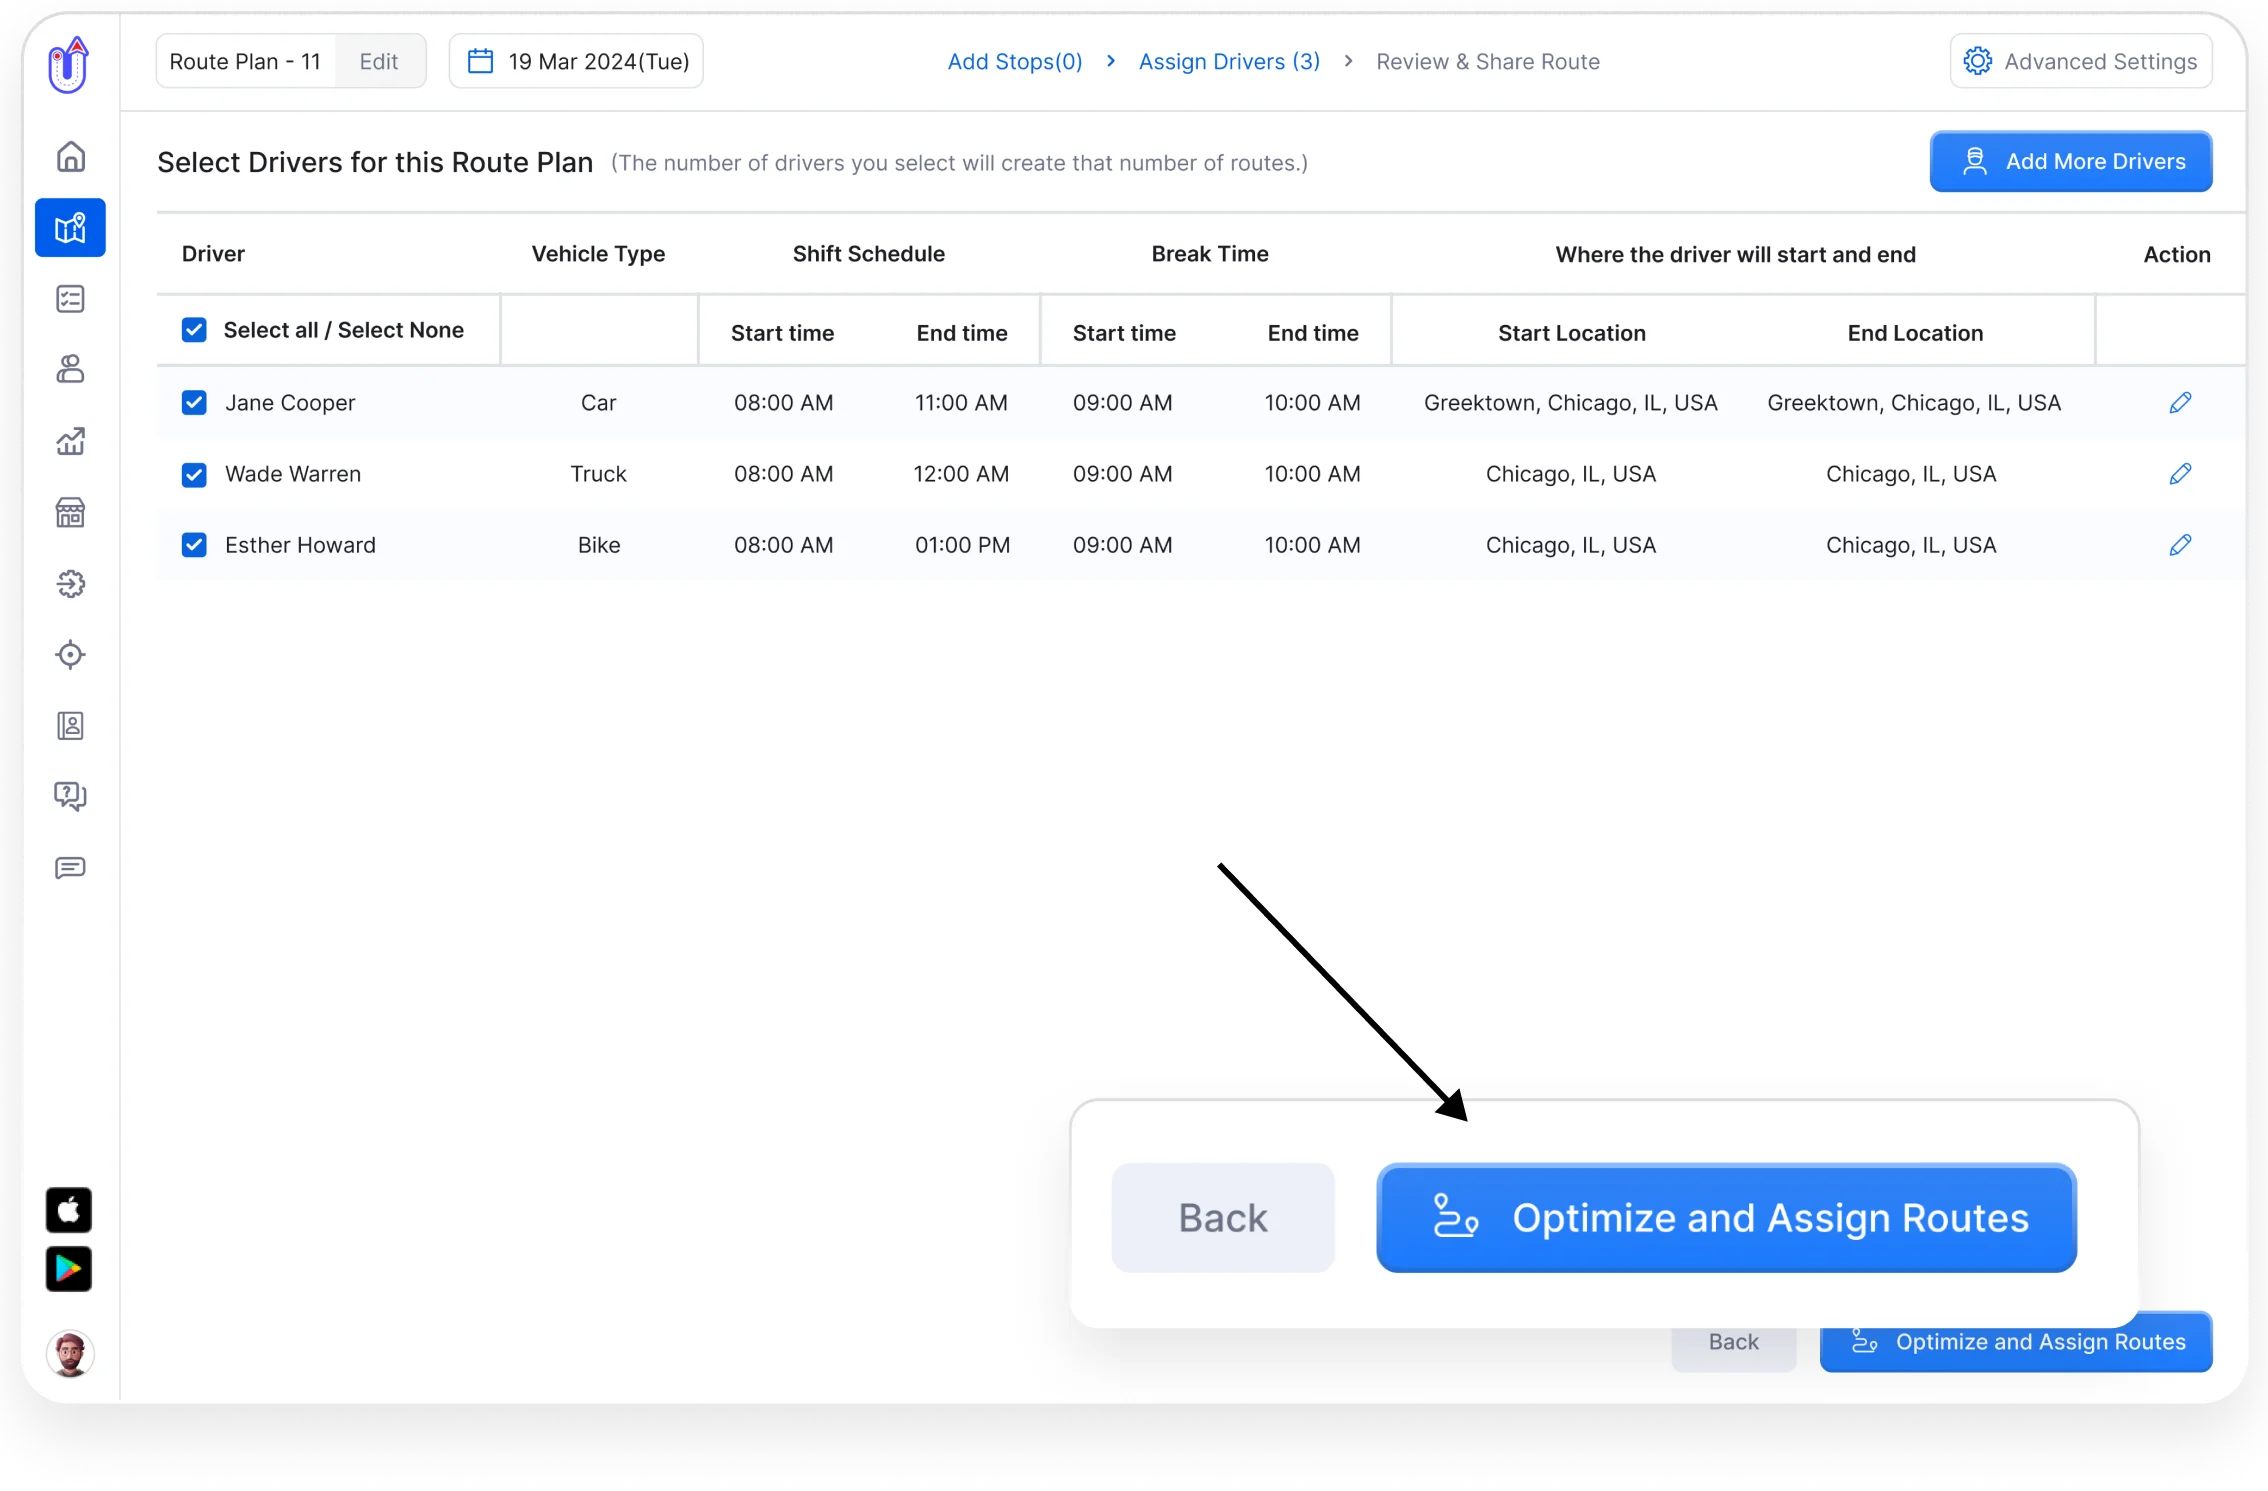Go to Review & Share Route step
The image size is (2268, 1491).
[1488, 62]
